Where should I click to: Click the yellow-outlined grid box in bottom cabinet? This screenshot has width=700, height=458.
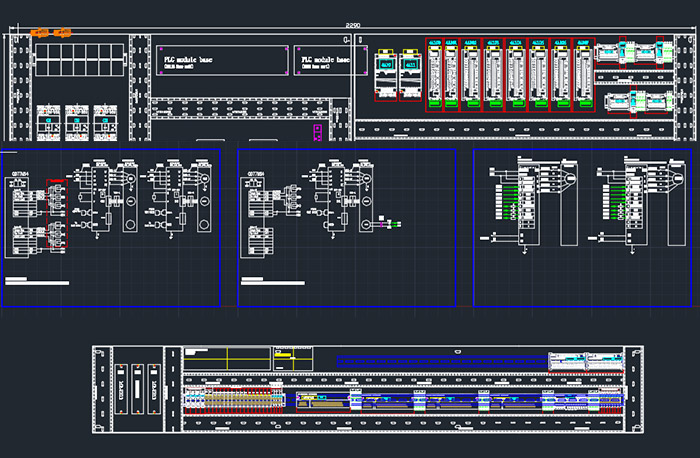(x=227, y=356)
